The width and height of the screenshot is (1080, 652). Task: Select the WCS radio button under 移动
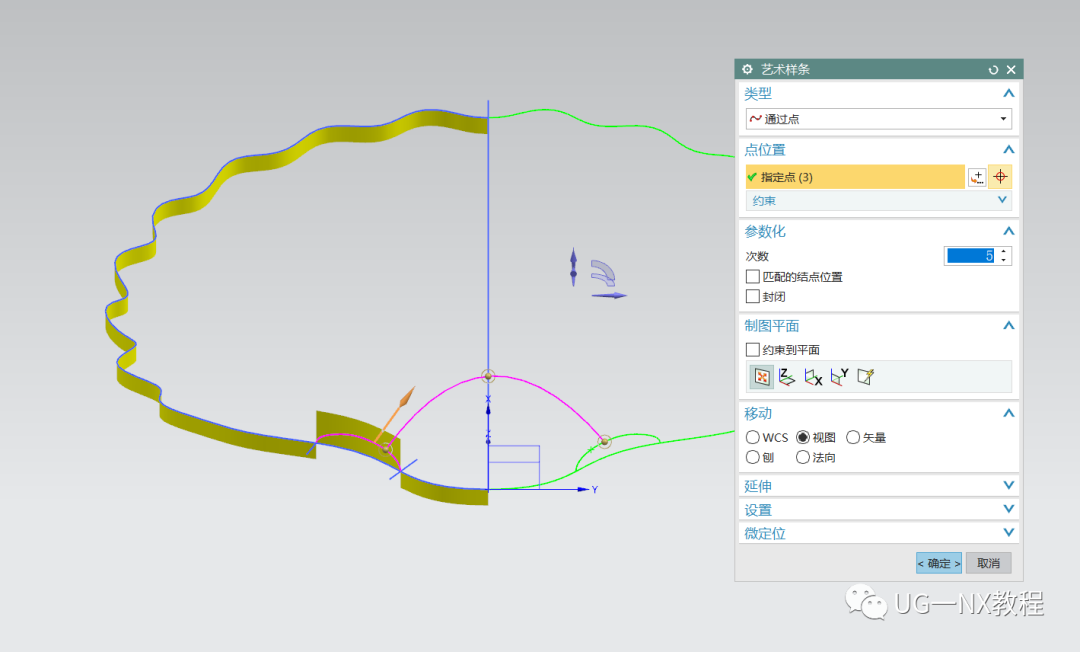752,437
